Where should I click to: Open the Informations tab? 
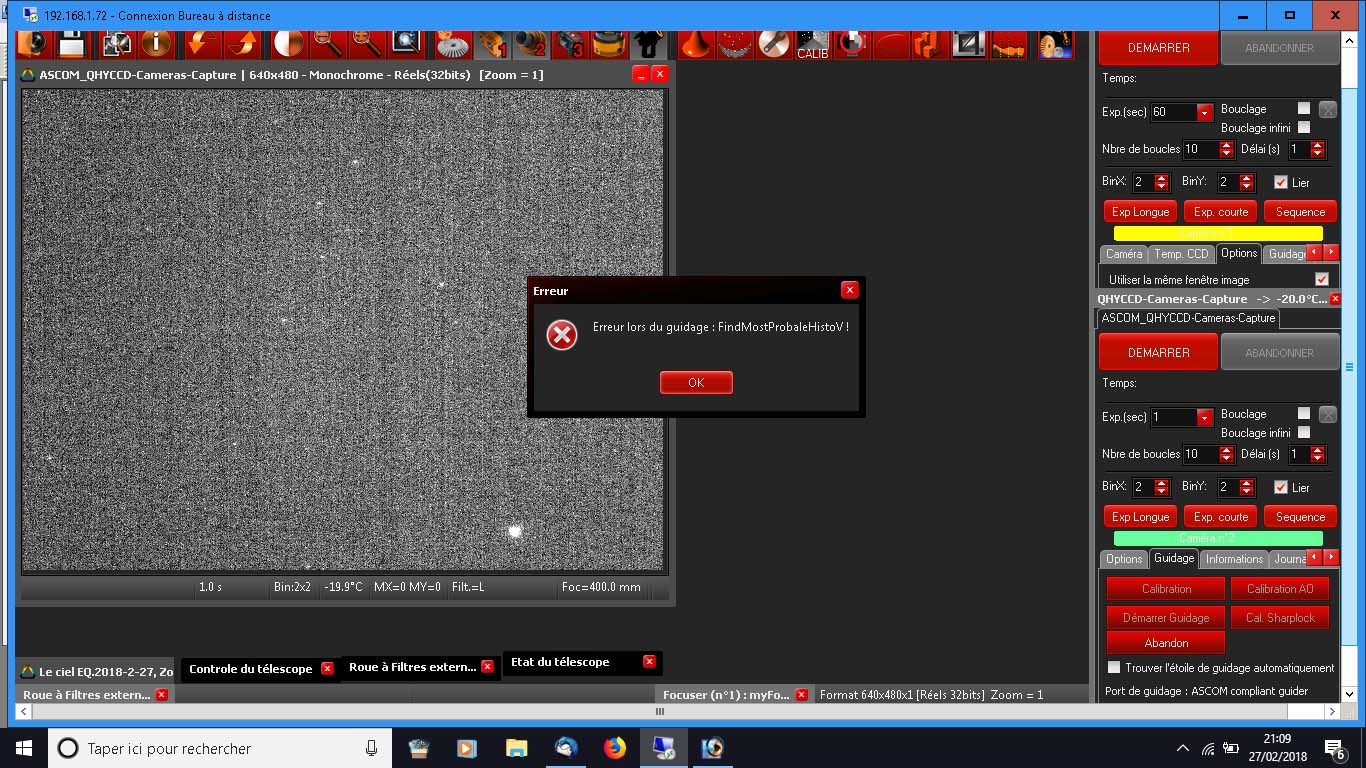point(1234,559)
